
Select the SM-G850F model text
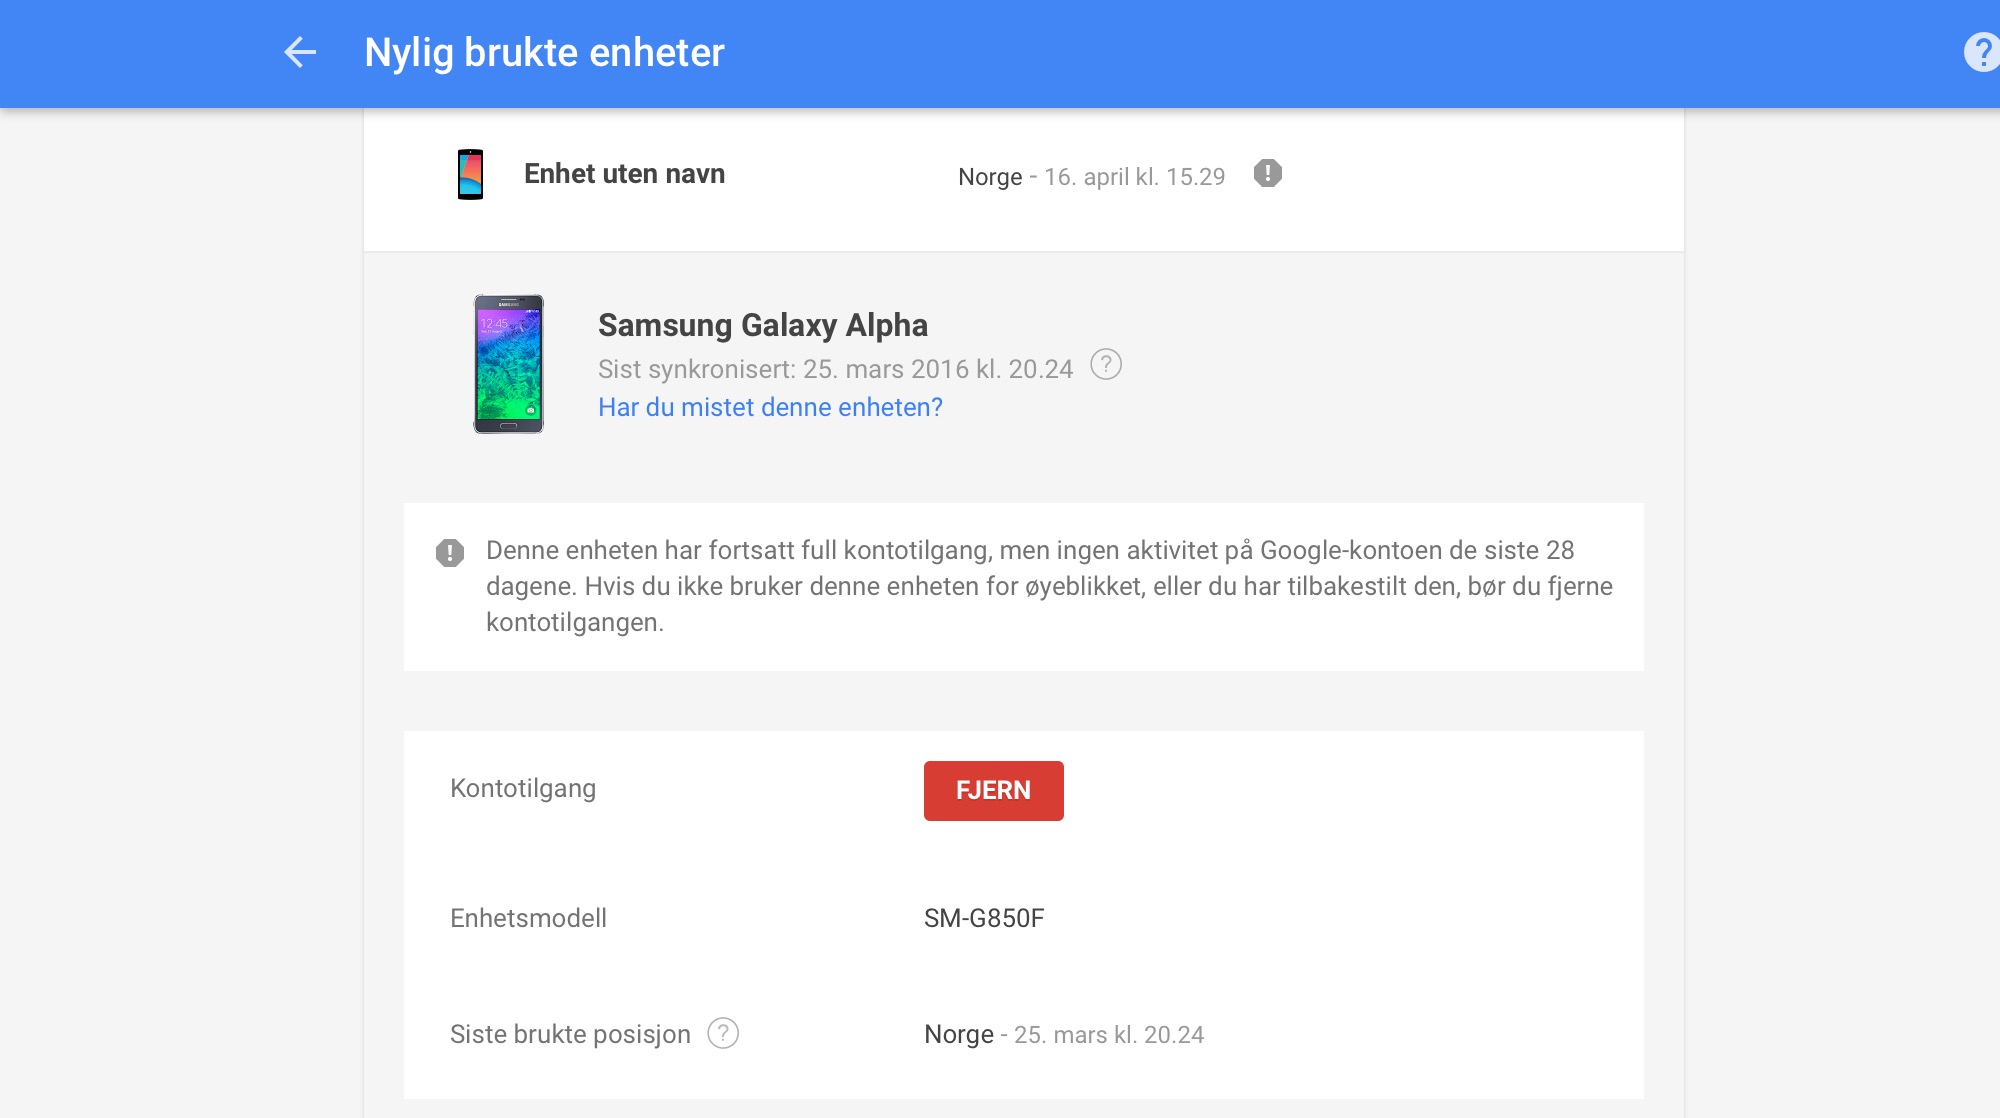point(984,919)
